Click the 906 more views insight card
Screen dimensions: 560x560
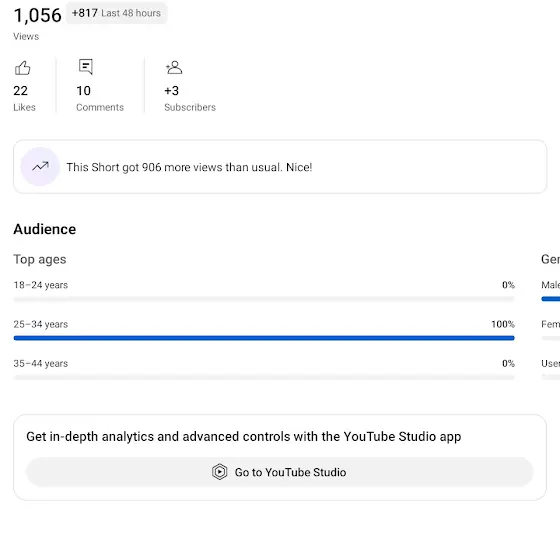coord(280,167)
